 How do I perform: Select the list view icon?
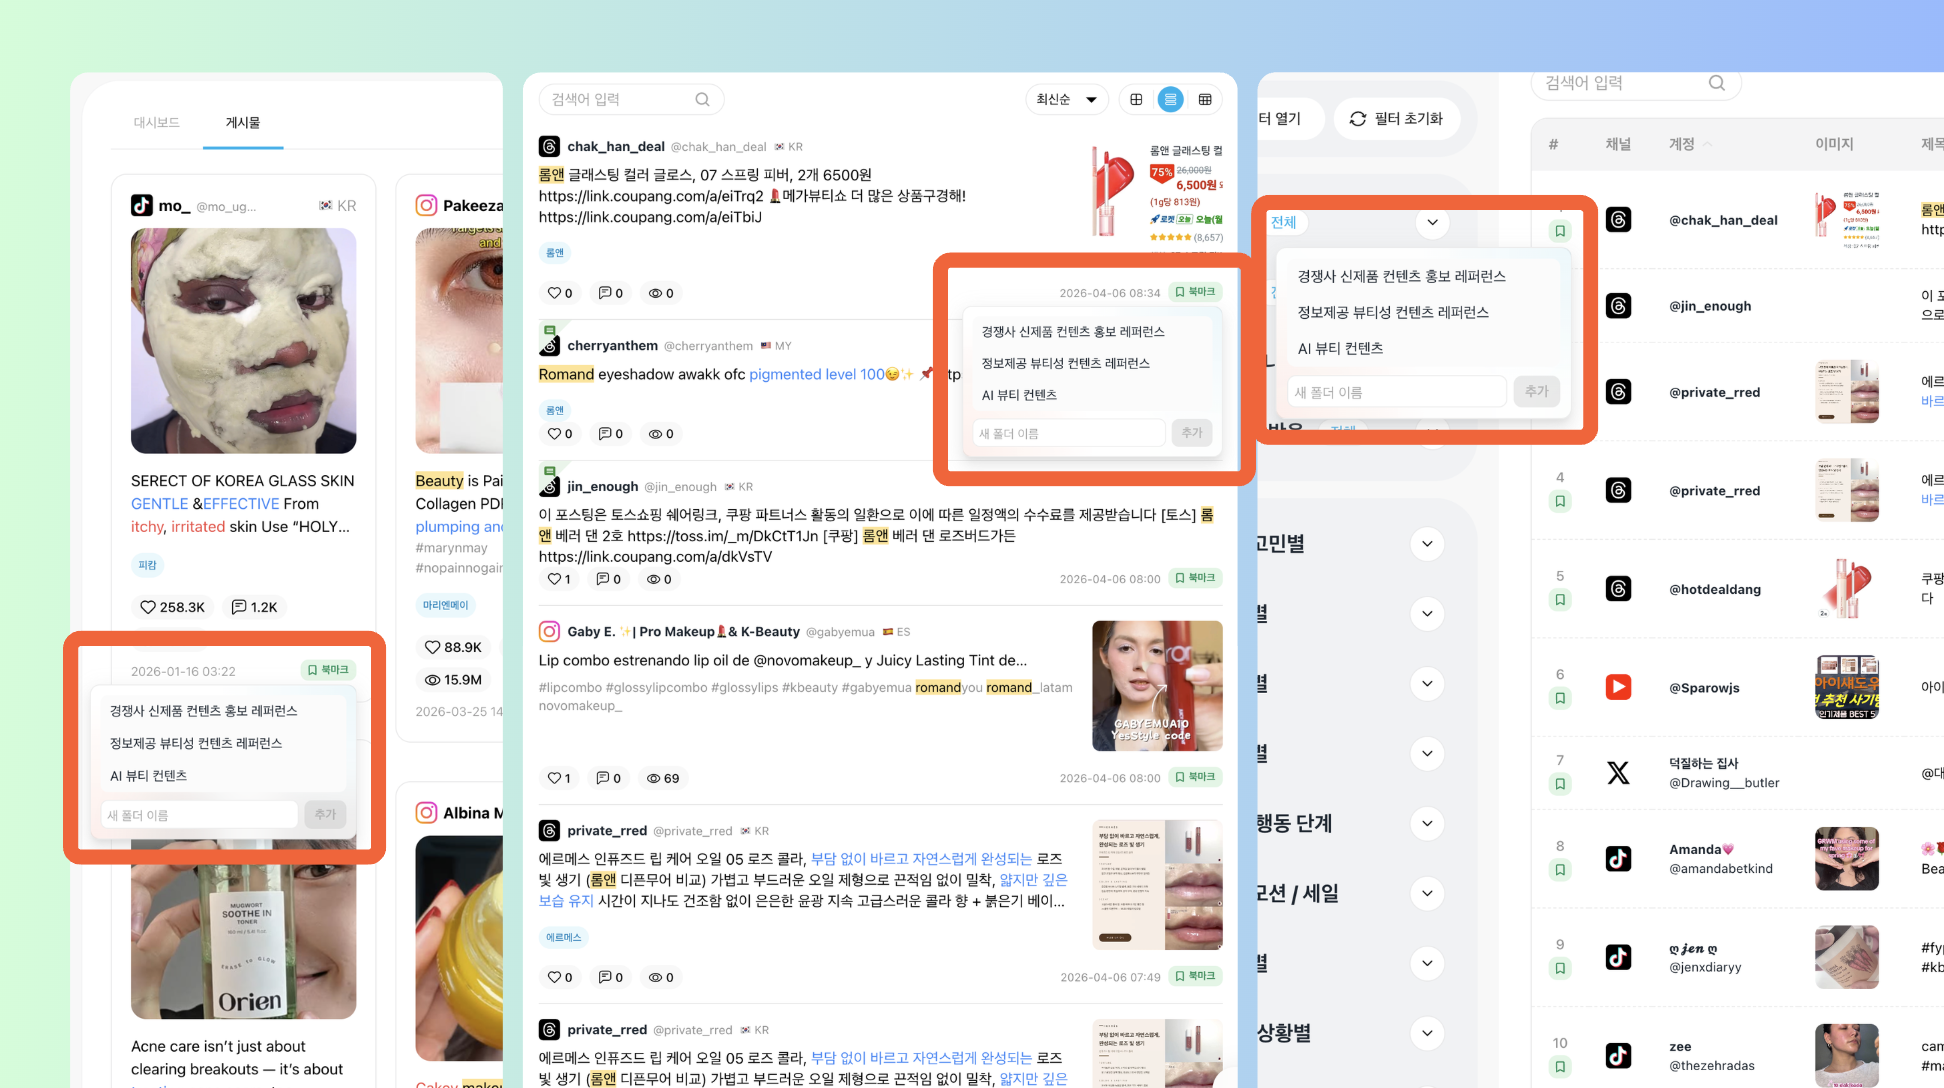[x=1170, y=99]
